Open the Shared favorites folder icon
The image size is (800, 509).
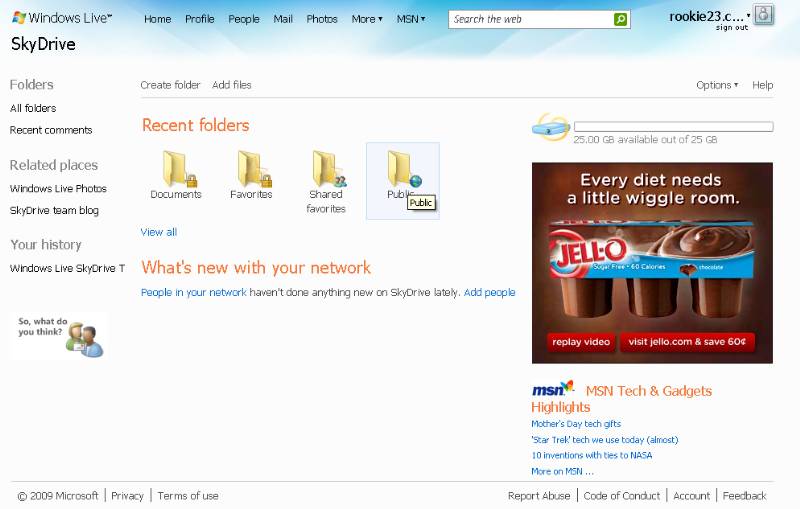[x=329, y=169]
